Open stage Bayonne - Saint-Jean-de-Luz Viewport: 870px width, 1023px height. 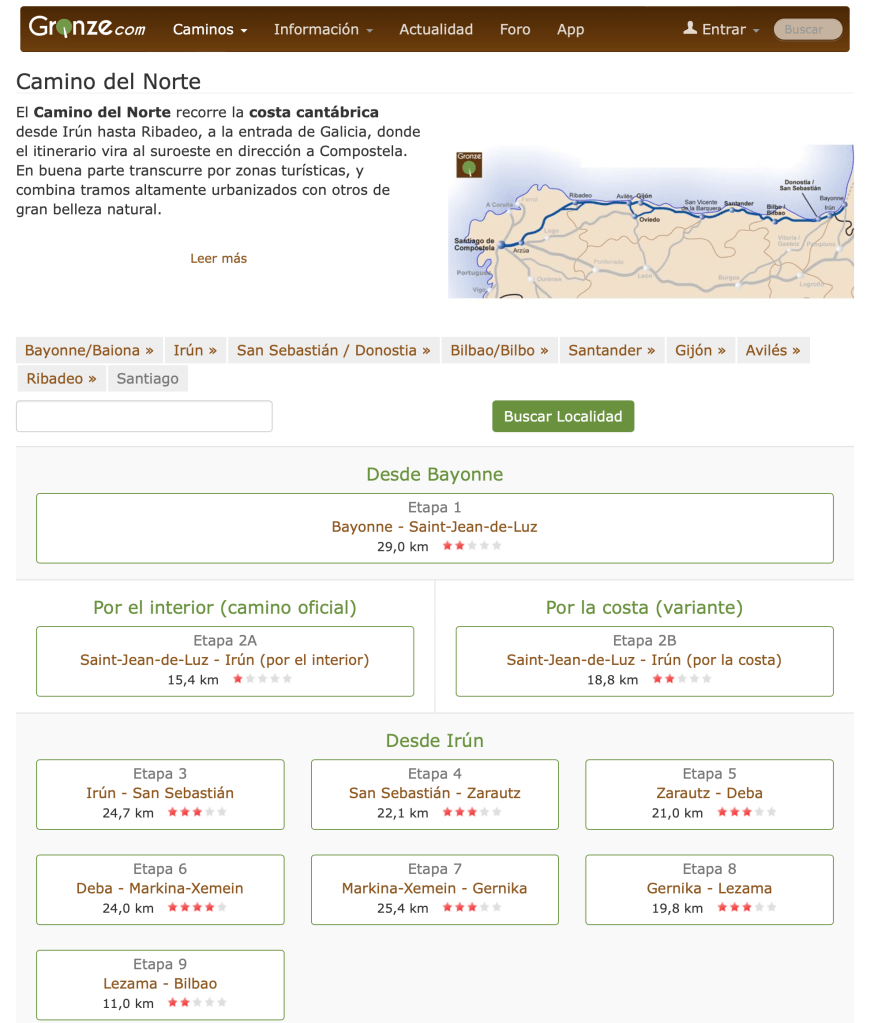pos(434,527)
